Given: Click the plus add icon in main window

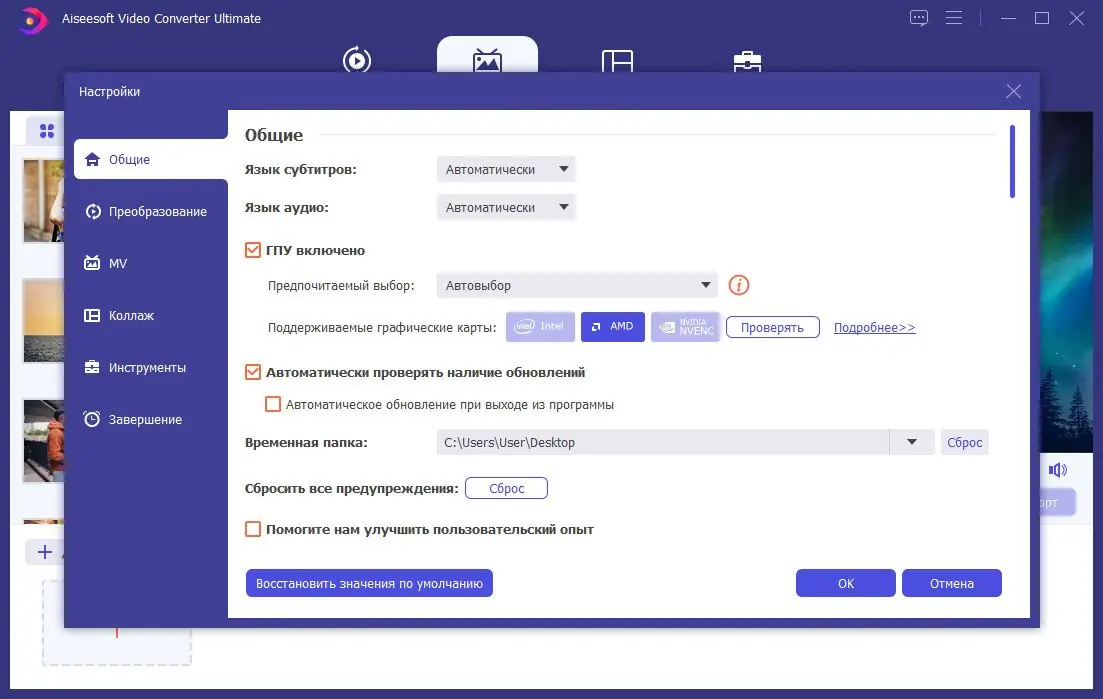Looking at the screenshot, I should click(x=44, y=552).
